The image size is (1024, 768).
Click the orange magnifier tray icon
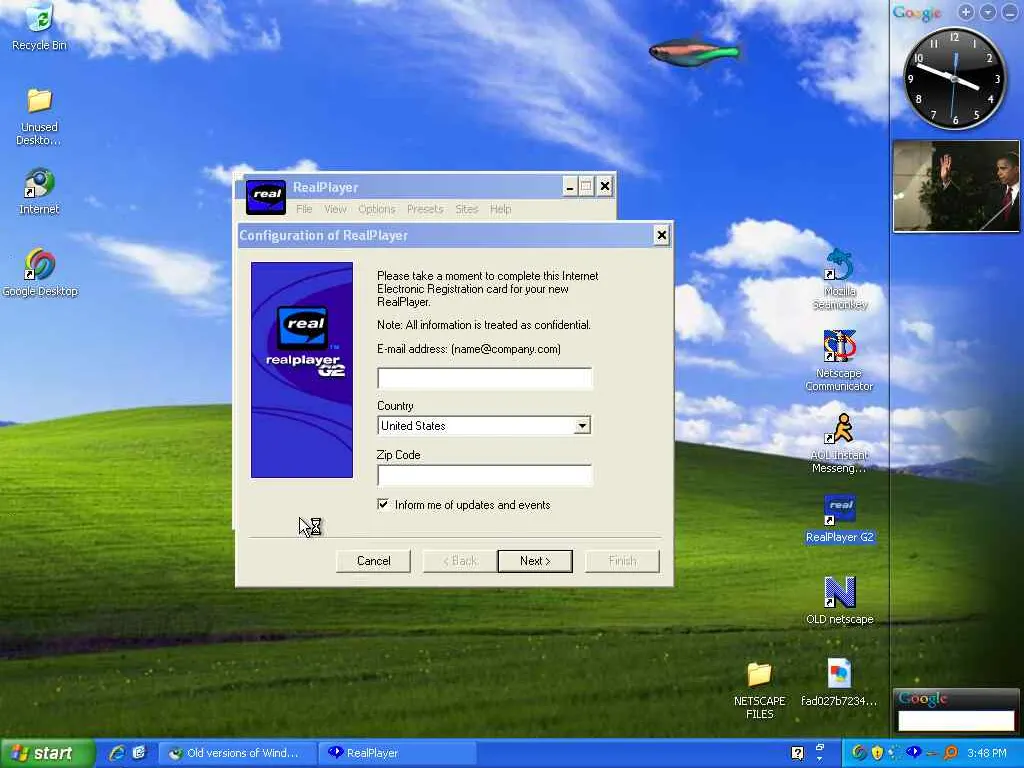951,753
